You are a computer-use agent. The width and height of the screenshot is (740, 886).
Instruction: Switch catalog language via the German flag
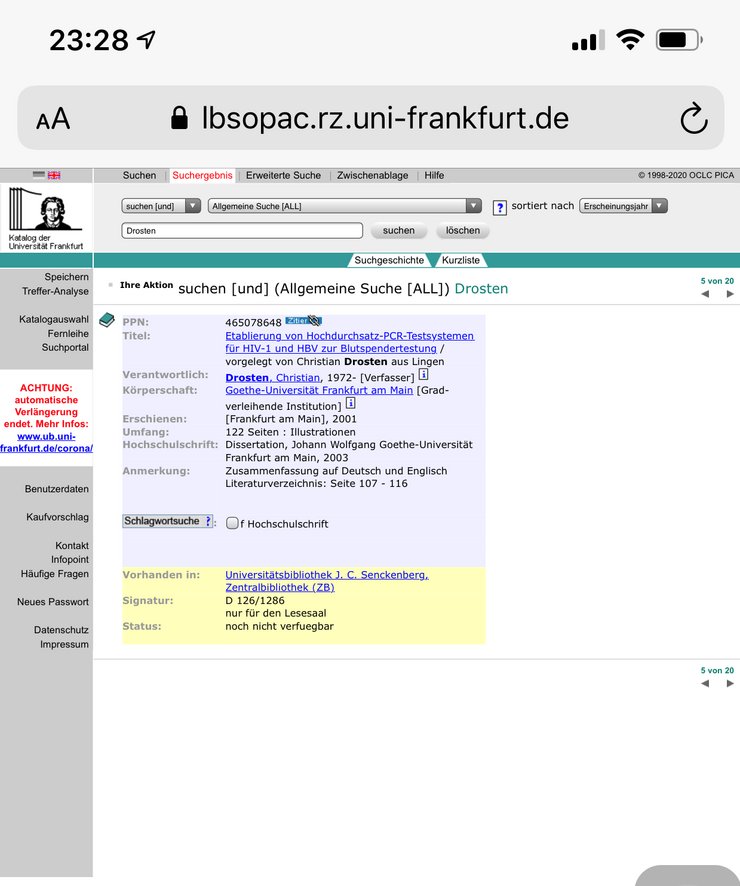[39, 175]
